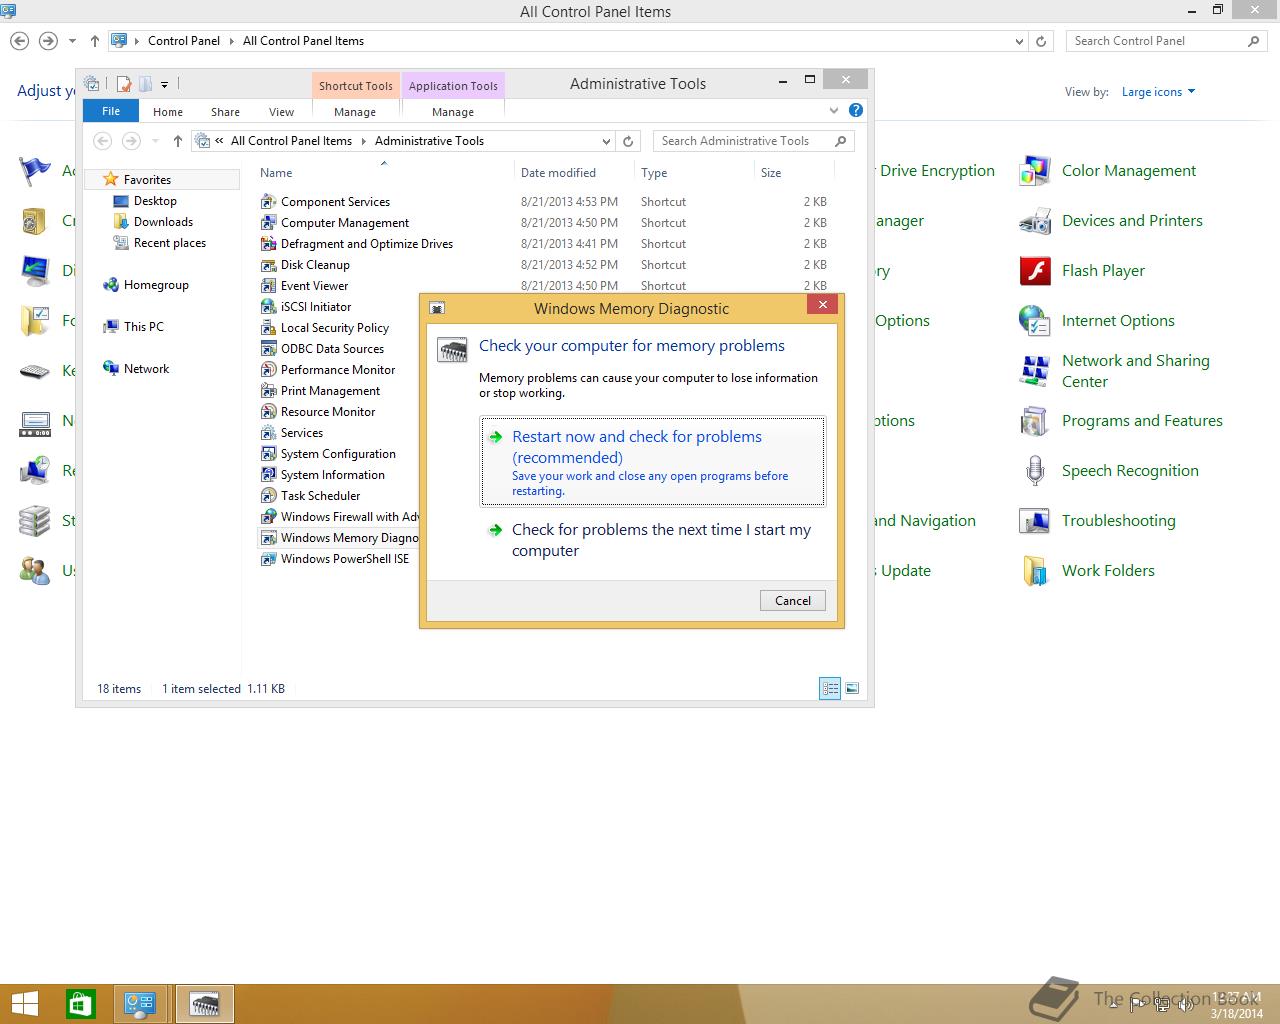Viewport: 1280px width, 1024px height.
Task: Open Flash Player control panel icon
Action: coord(1034,271)
